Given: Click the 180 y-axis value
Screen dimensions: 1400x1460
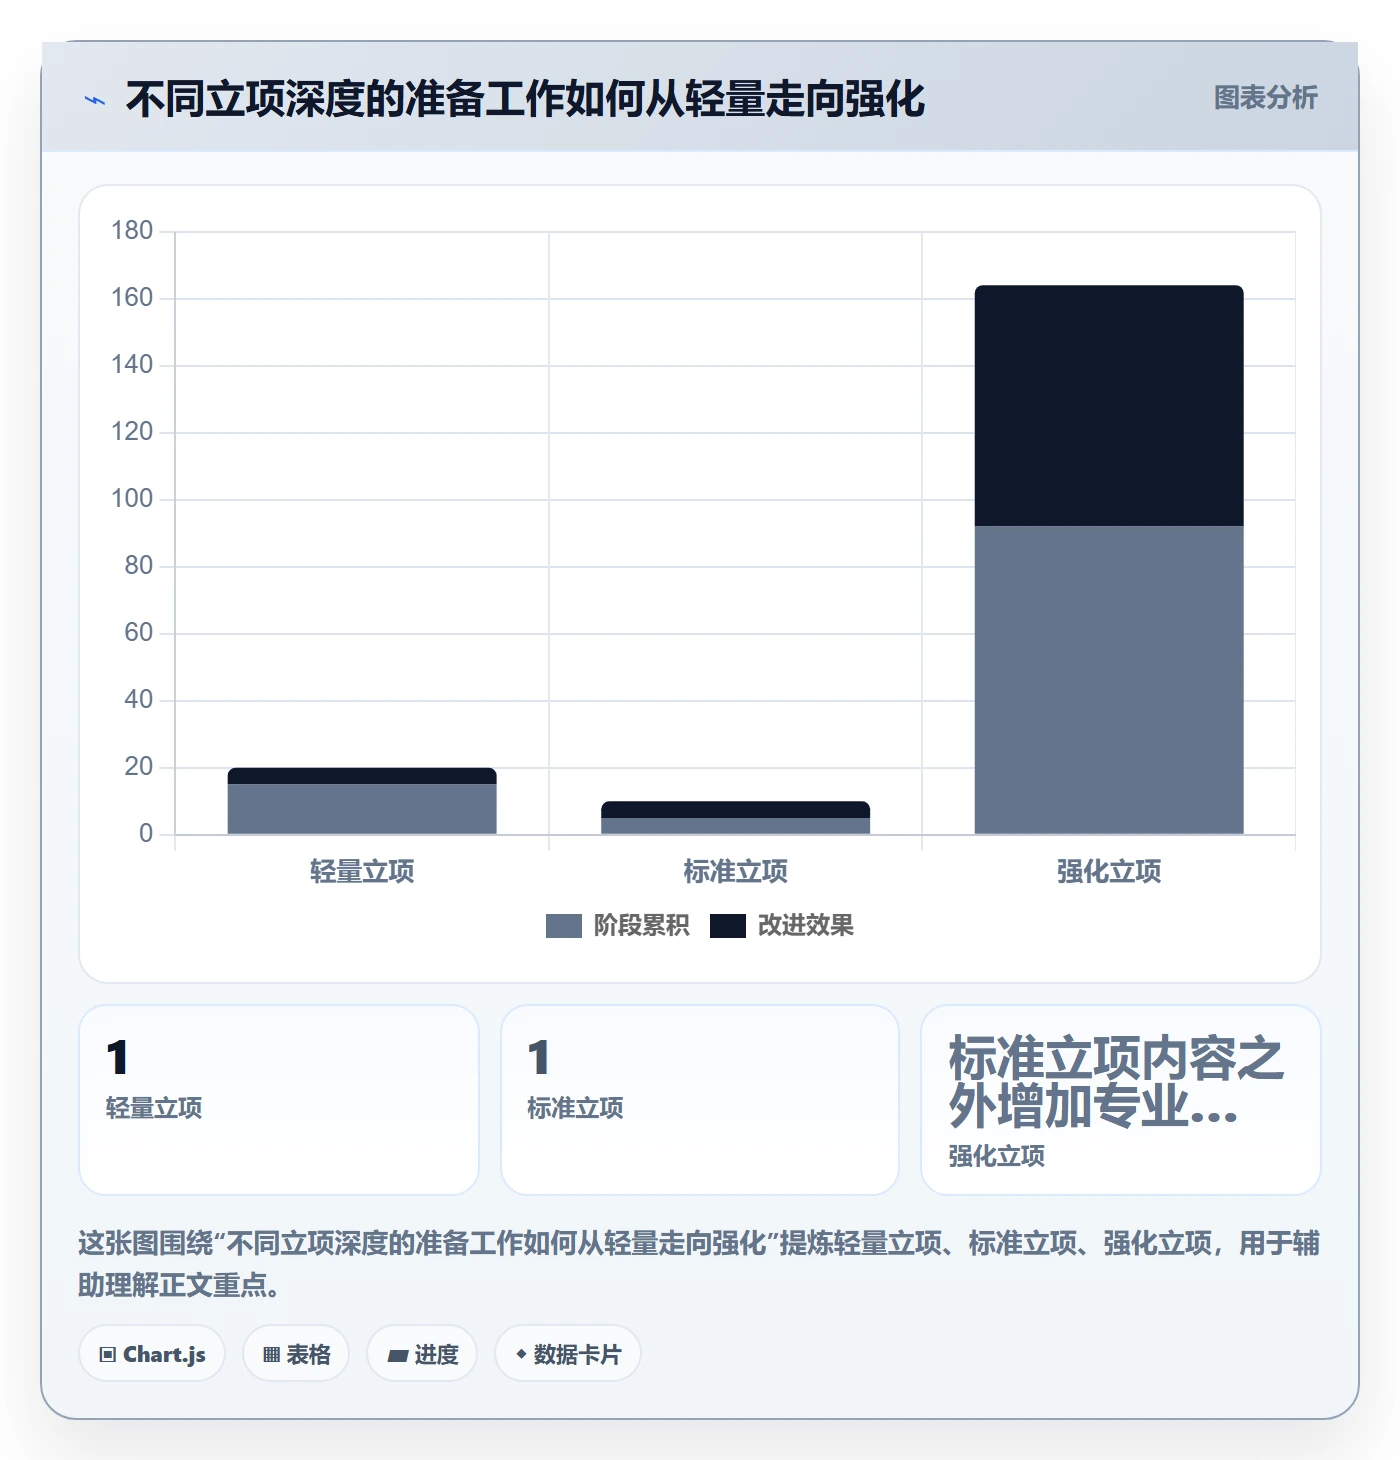Looking at the screenshot, I should 132,231.
